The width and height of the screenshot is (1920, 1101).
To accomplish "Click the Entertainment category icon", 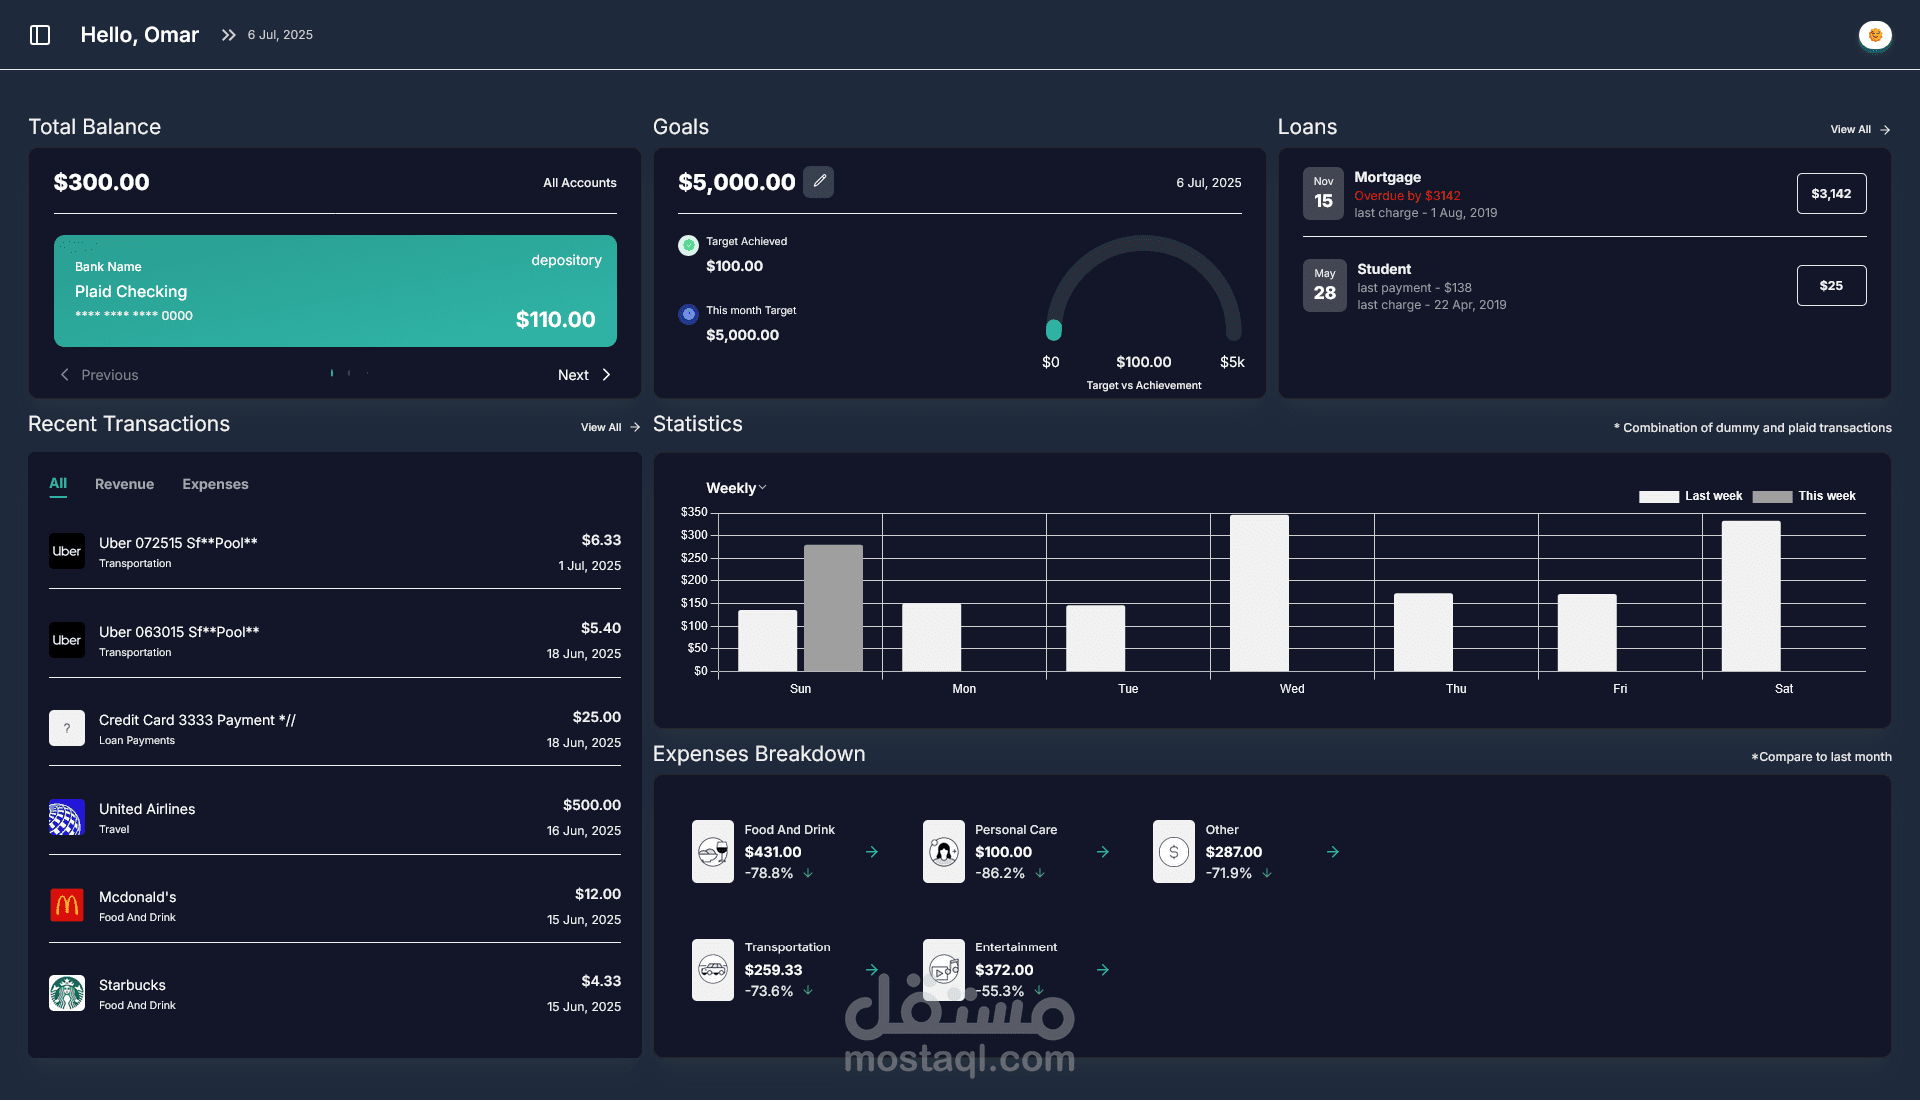I will pyautogui.click(x=943, y=970).
